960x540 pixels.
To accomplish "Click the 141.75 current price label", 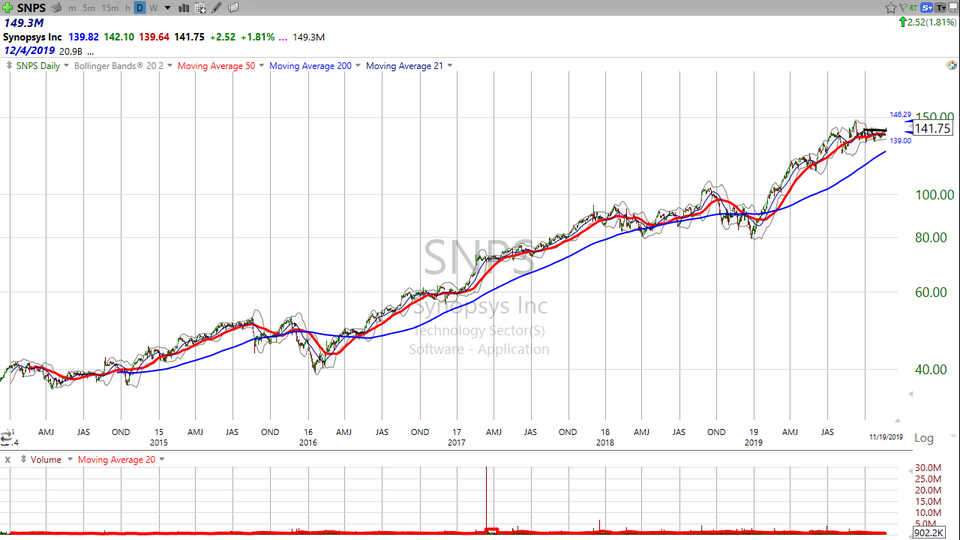I will pyautogui.click(x=932, y=129).
